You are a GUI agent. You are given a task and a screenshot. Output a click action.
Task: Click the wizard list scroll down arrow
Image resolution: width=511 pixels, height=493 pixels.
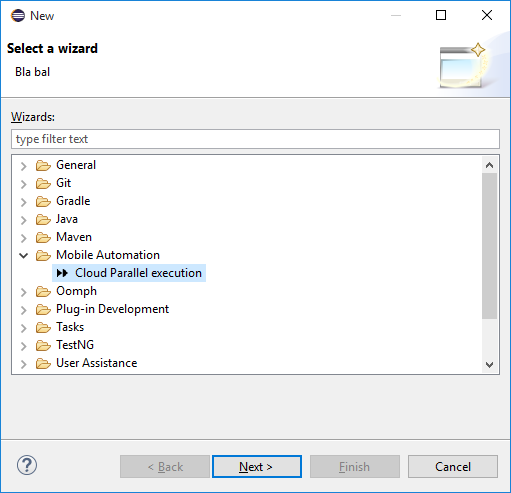(489, 364)
